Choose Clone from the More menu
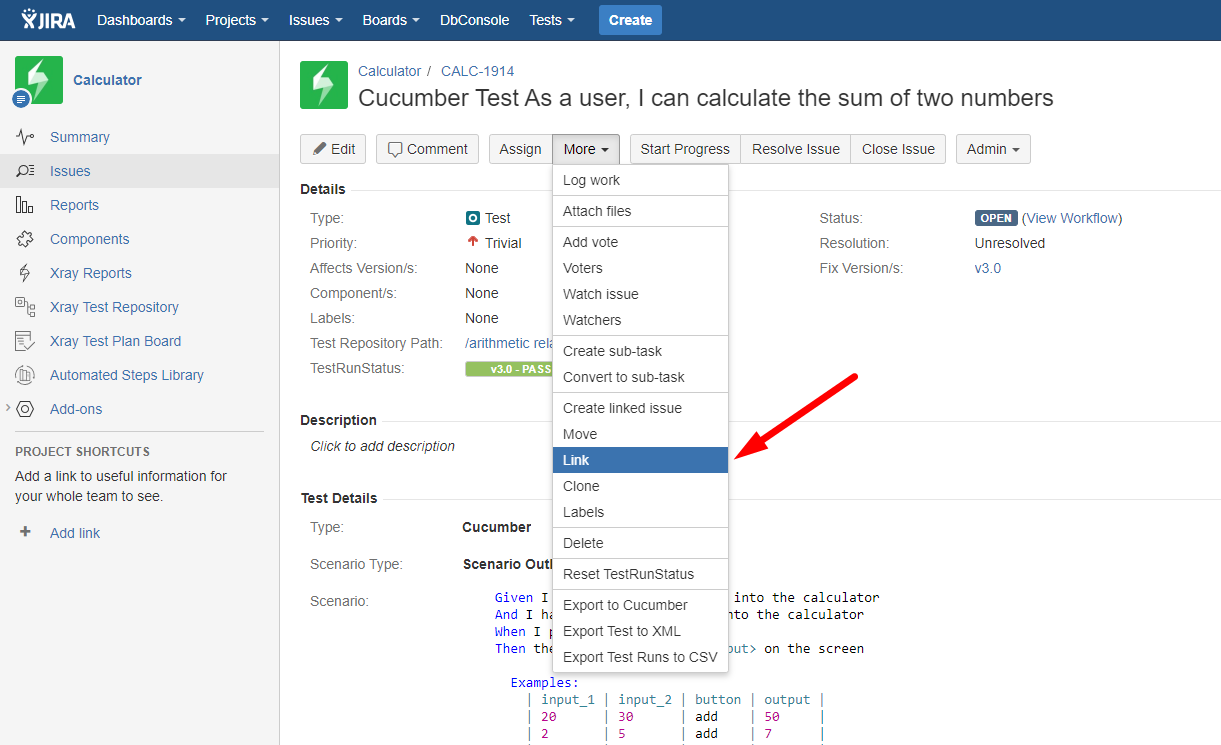This screenshot has width=1221, height=745. (641, 486)
